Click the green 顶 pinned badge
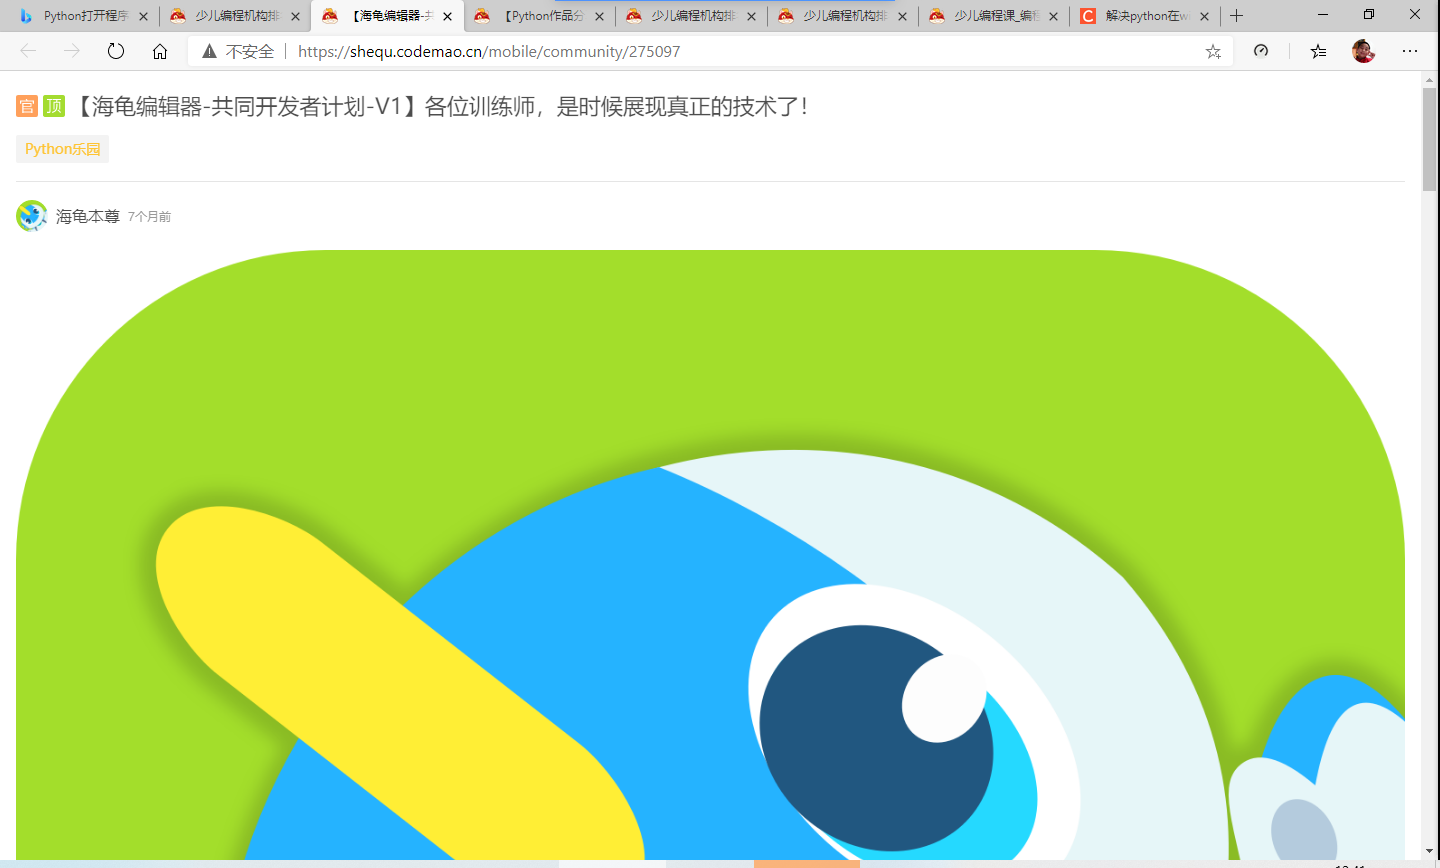The height and width of the screenshot is (868, 1440). coord(54,106)
